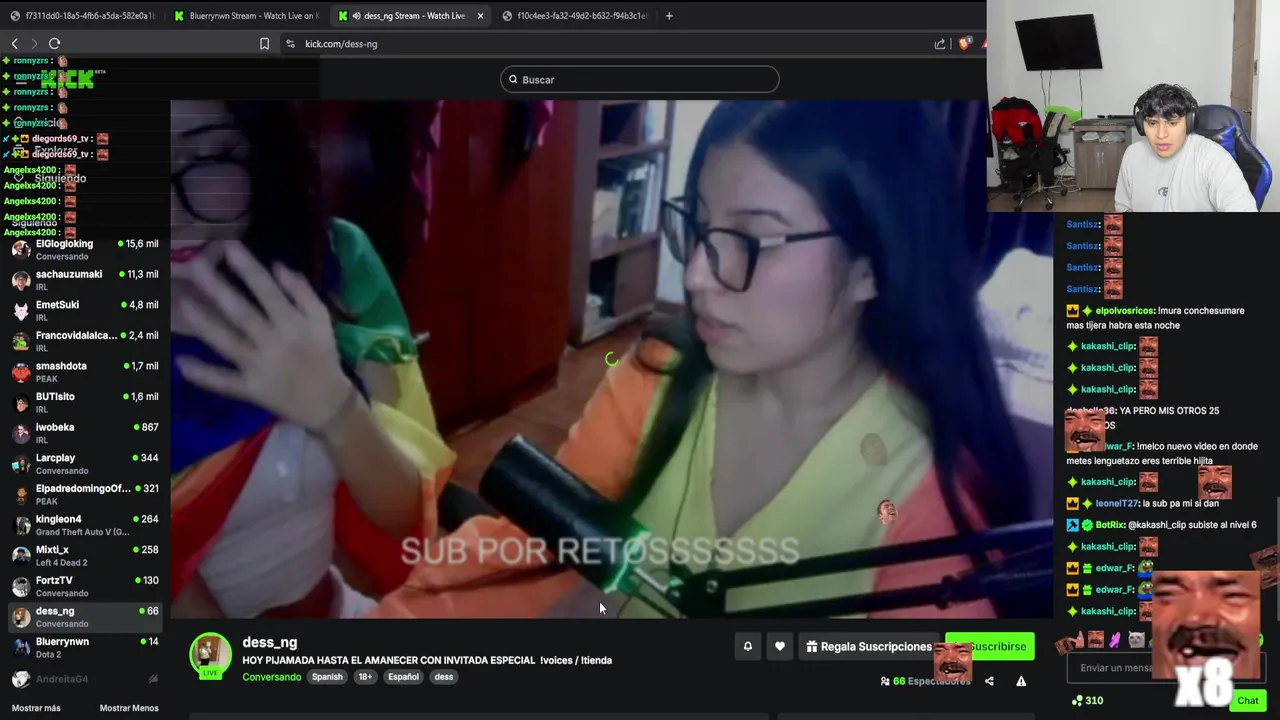Open FortzTV channel in sidebar
The image size is (1280, 720).
pos(85,586)
